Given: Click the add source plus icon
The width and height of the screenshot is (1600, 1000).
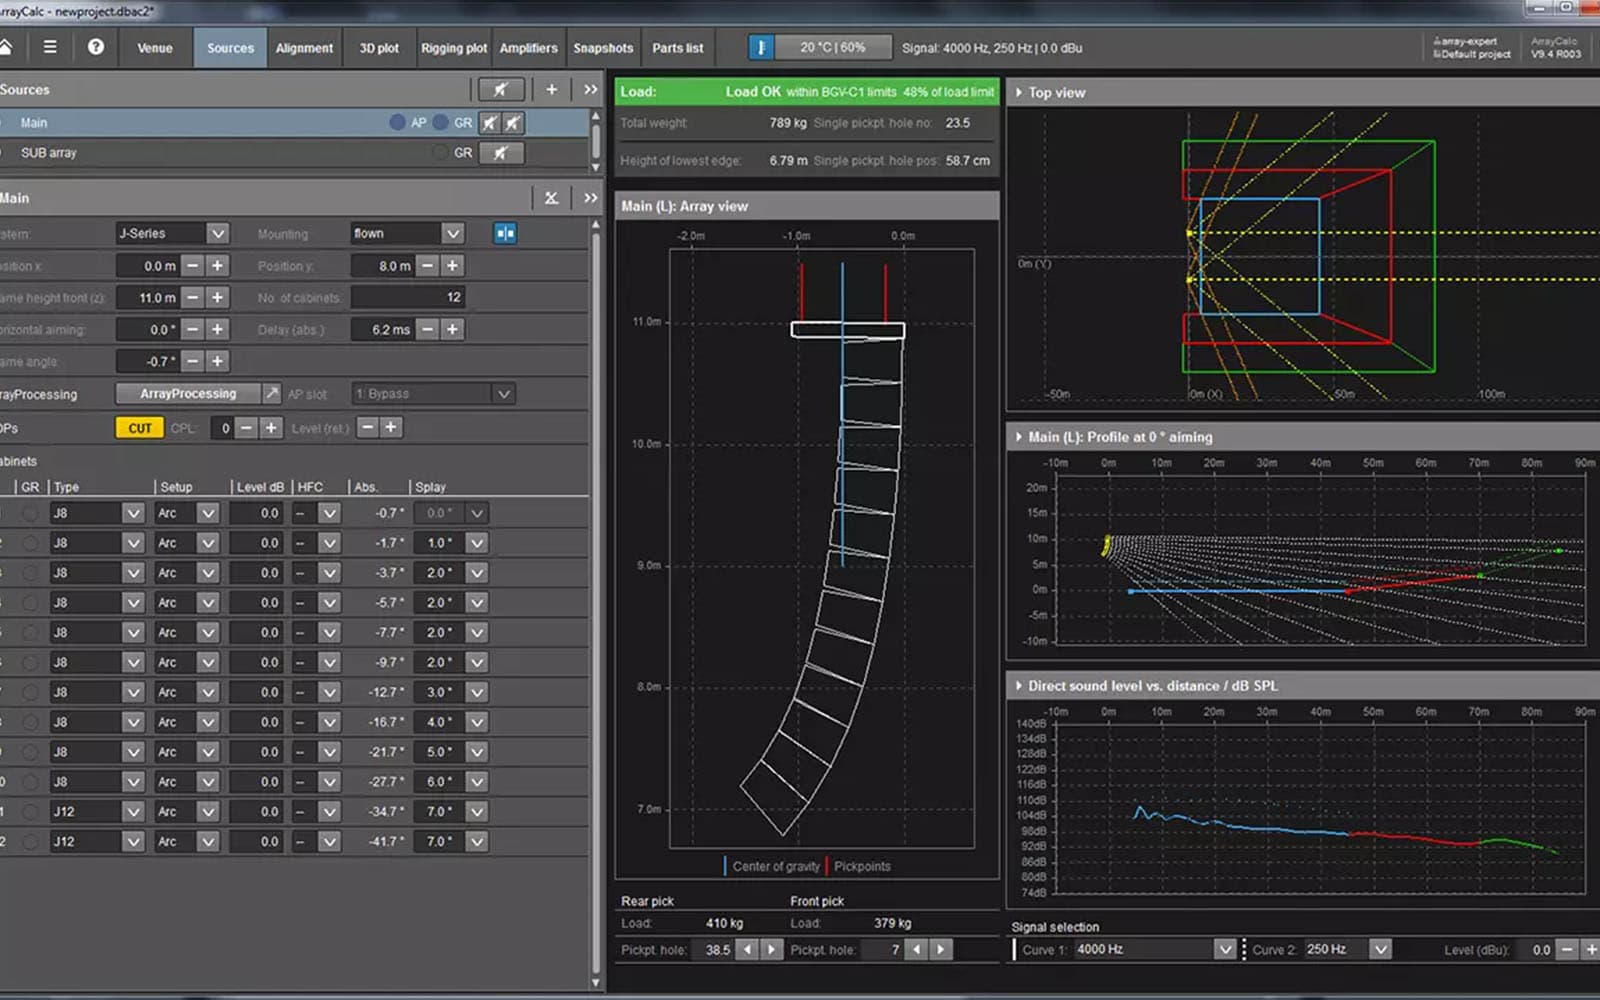Looking at the screenshot, I should (551, 89).
